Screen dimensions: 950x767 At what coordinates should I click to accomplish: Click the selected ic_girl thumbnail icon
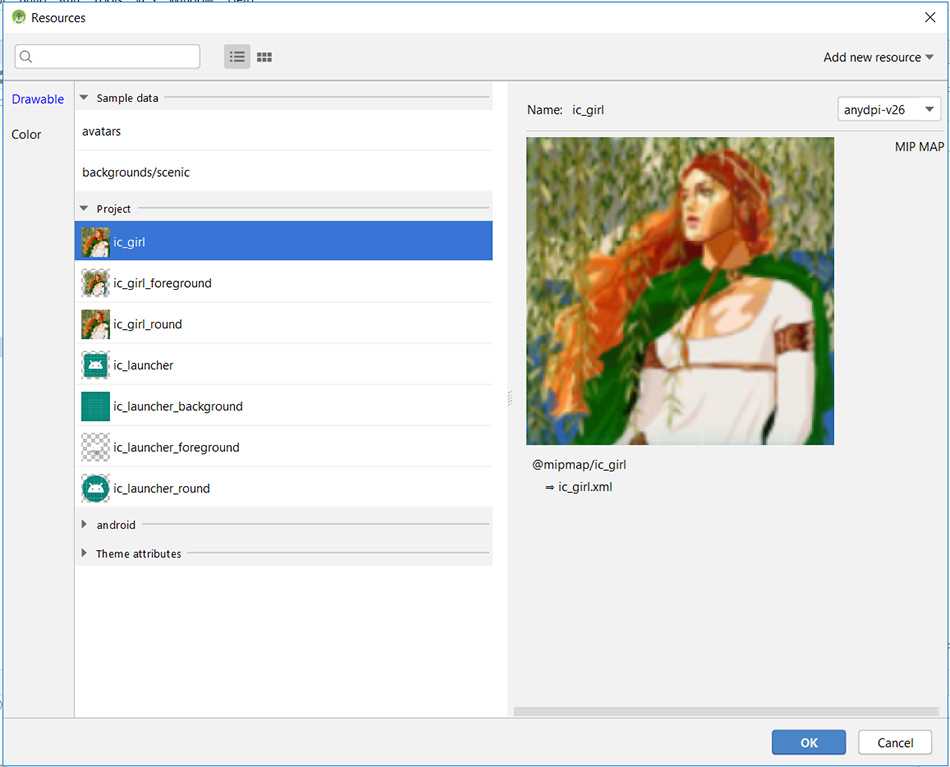point(95,242)
